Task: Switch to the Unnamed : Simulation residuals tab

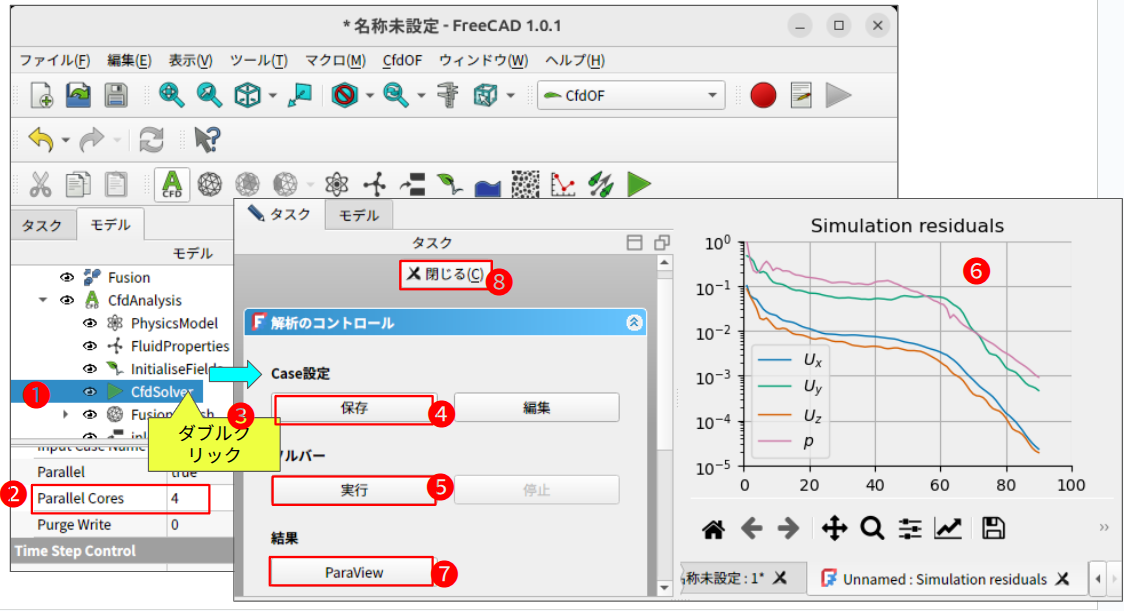Action: point(944,579)
